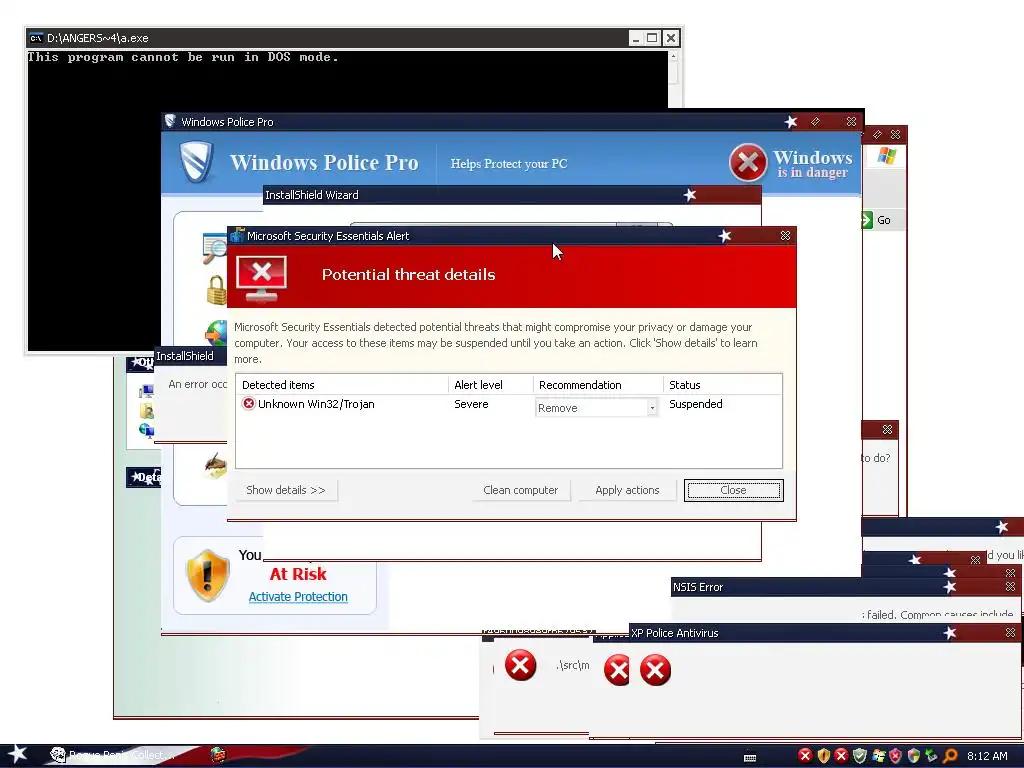Close the NSIS Error dialog
1024x768 pixels.
click(1010, 587)
